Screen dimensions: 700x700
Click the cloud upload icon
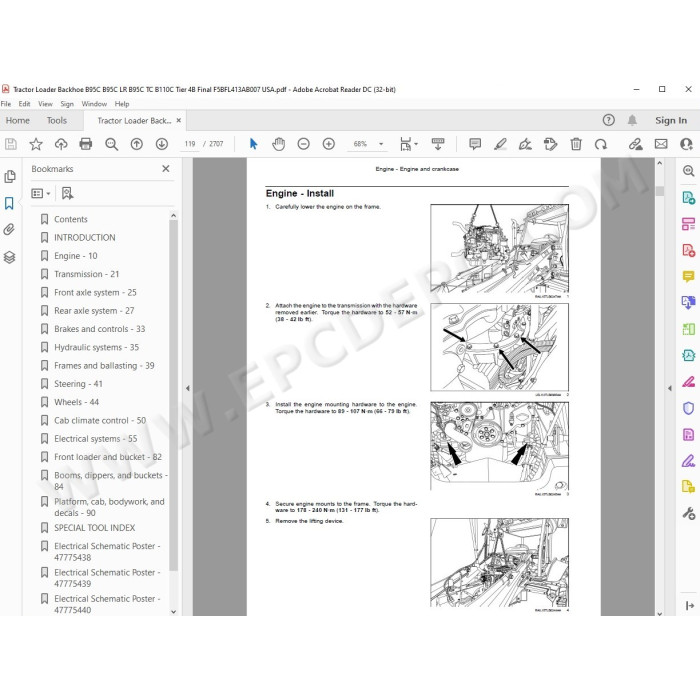61,144
